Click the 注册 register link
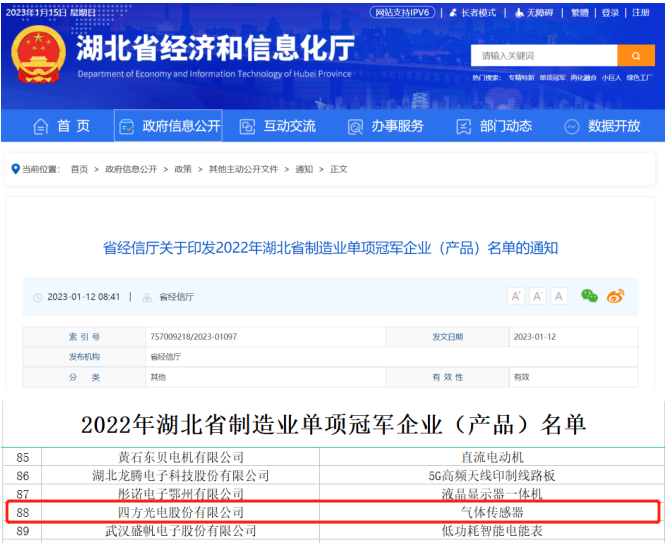This screenshot has height=545, width=668. (639, 13)
